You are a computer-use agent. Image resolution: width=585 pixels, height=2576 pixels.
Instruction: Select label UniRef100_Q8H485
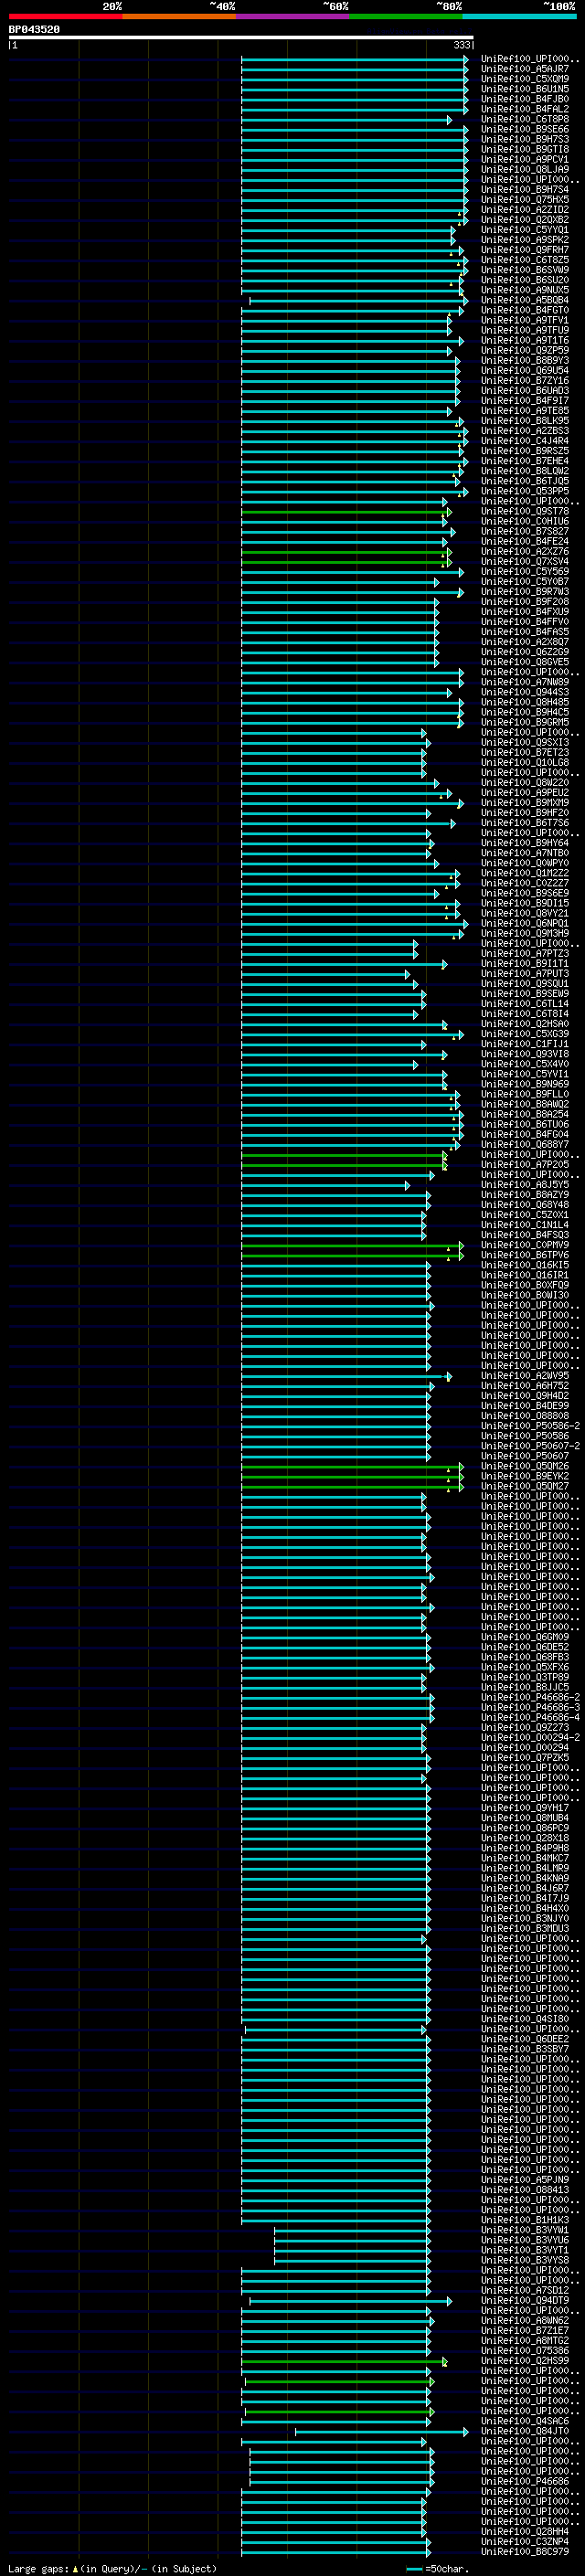point(525,703)
